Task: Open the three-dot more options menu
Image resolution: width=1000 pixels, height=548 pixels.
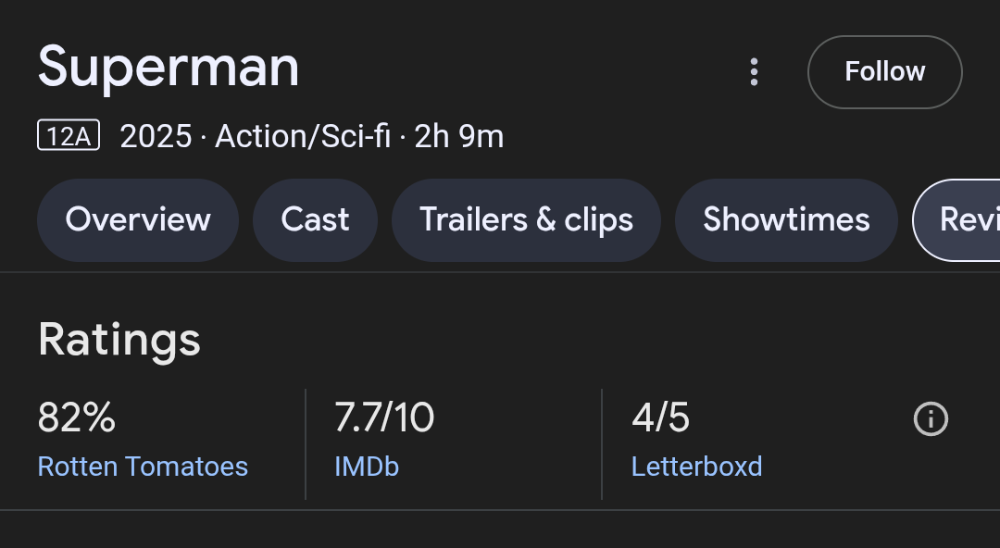Action: coord(754,71)
